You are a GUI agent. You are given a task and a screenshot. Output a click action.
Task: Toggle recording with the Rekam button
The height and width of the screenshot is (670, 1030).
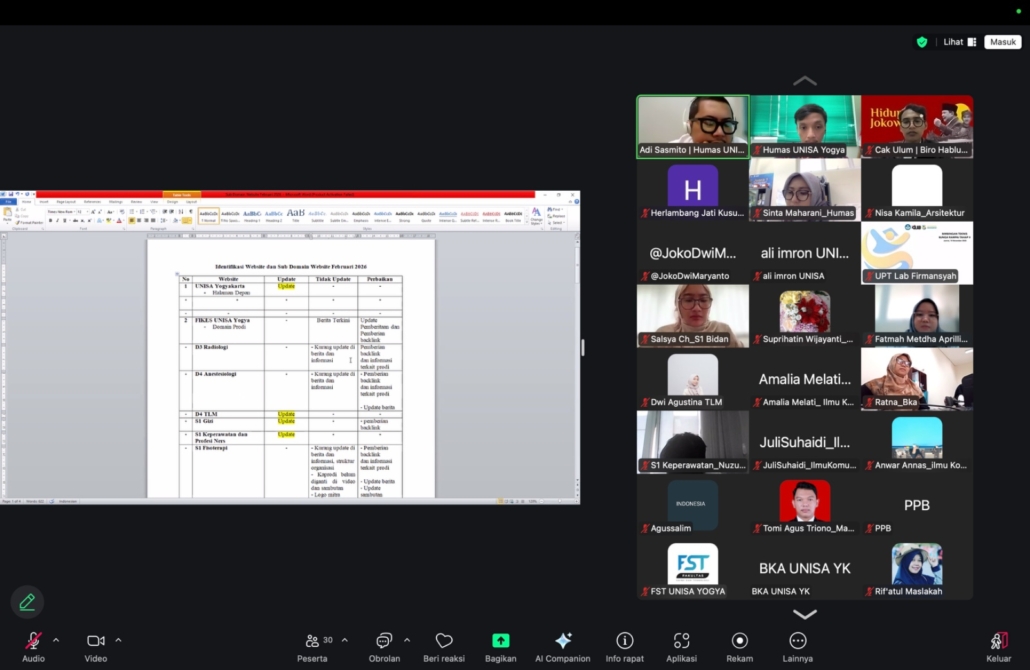[739, 641]
